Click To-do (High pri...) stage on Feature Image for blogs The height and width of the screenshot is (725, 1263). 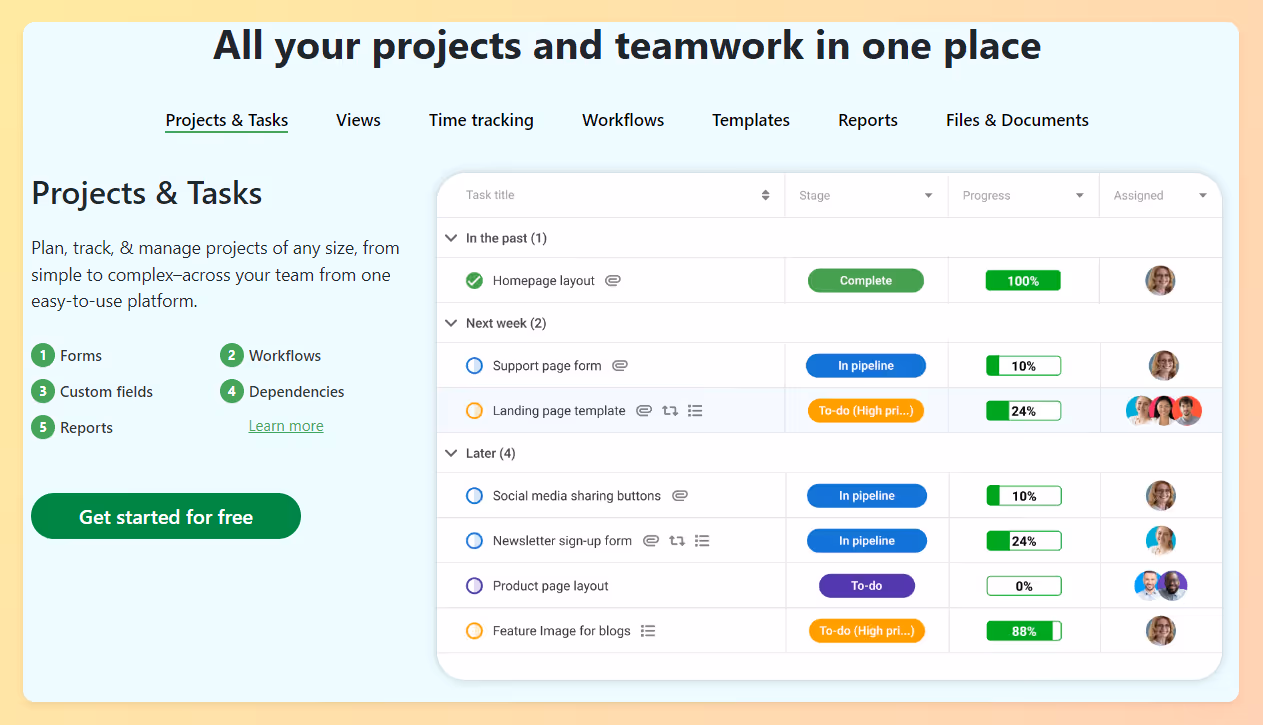click(x=867, y=631)
